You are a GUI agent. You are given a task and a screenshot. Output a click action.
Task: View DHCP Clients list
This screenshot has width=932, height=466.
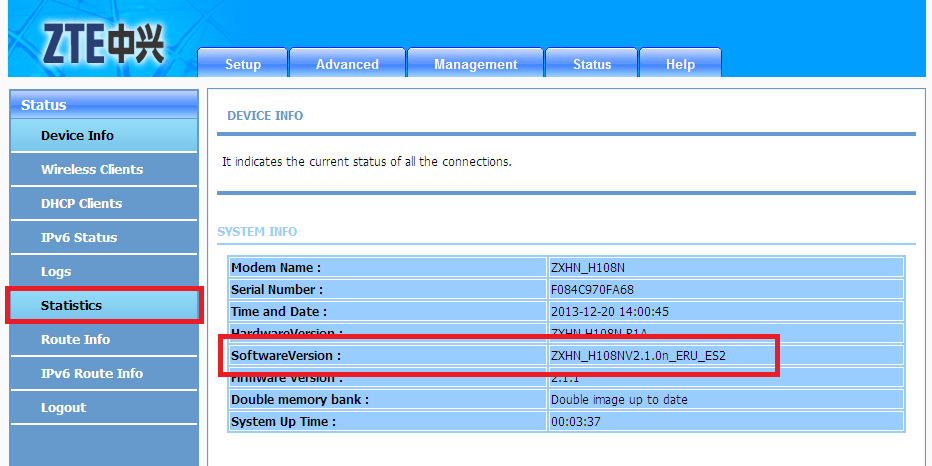[104, 203]
